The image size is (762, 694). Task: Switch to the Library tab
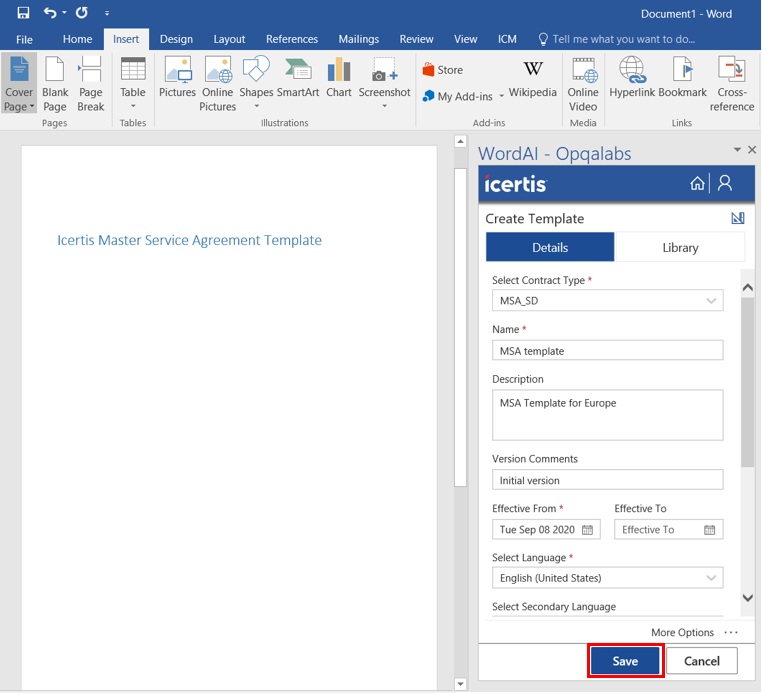680,248
